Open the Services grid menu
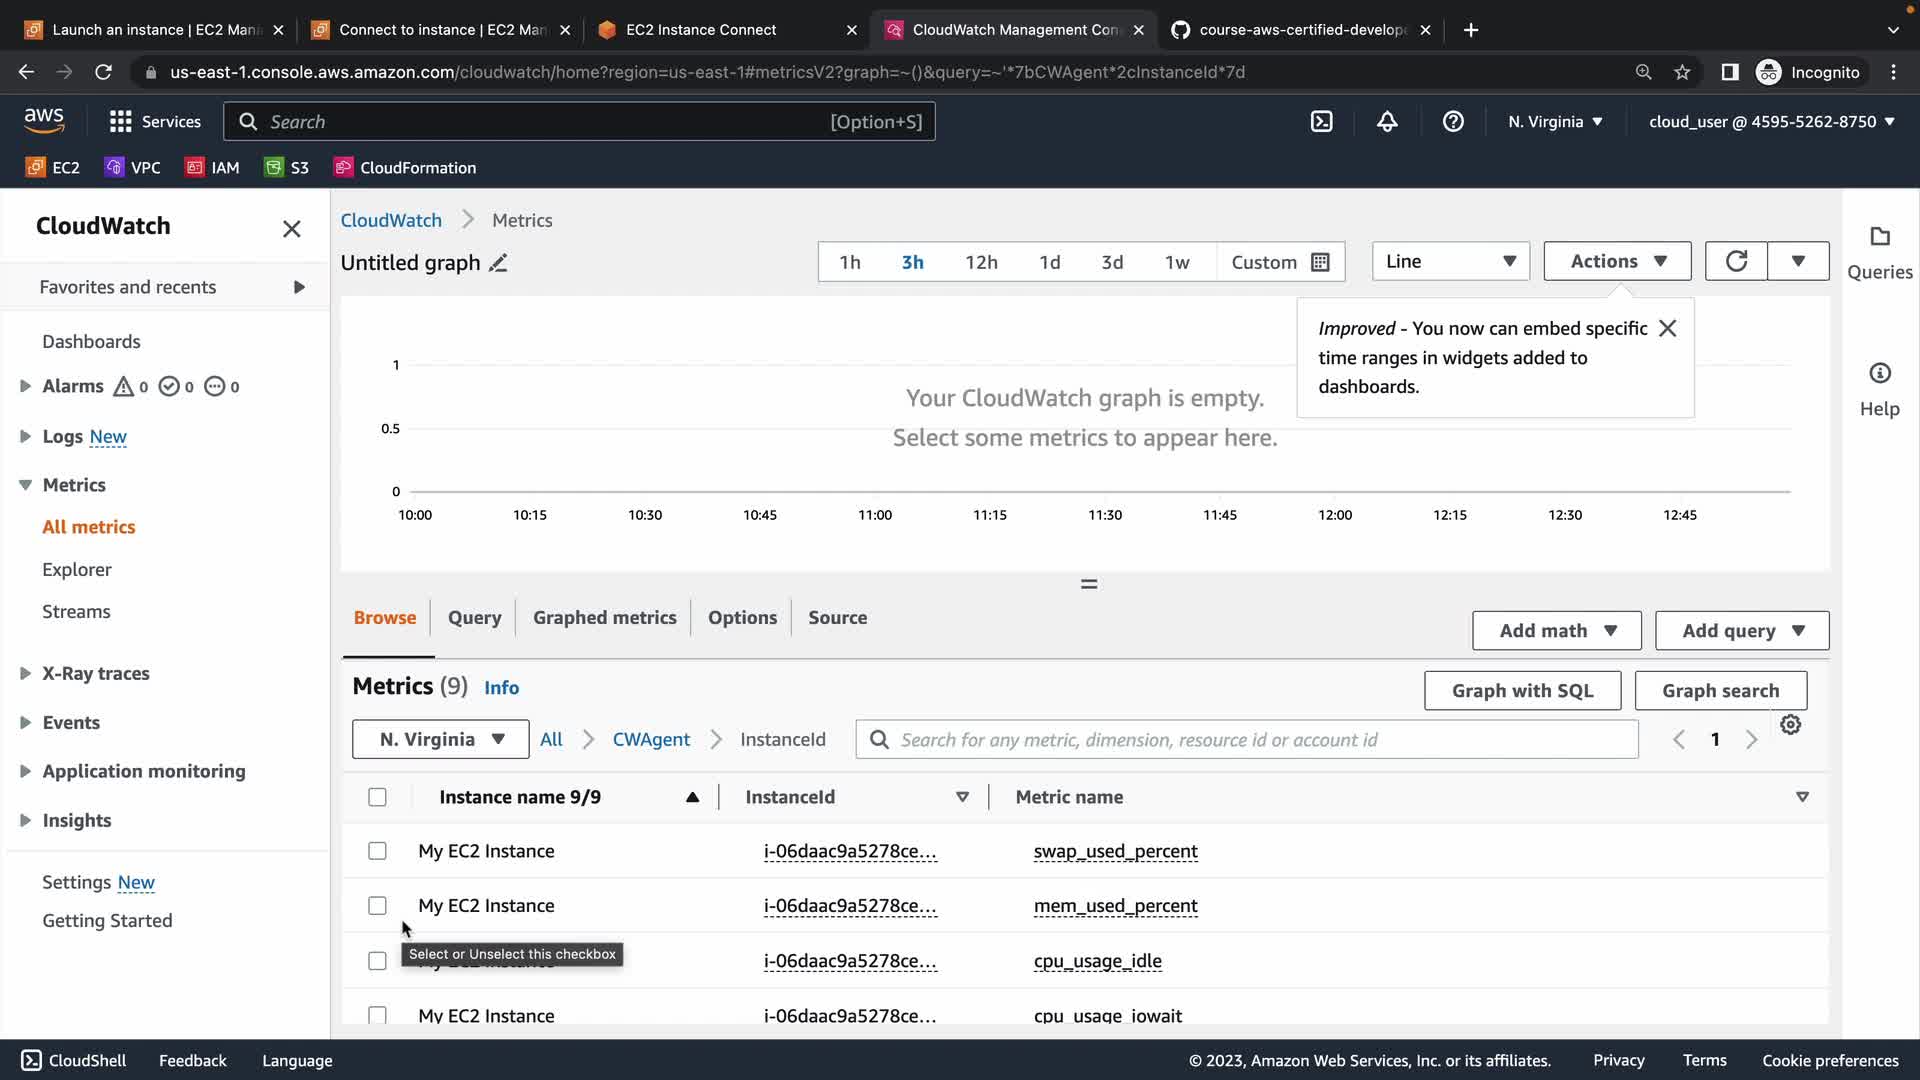The width and height of the screenshot is (1920, 1080). [121, 122]
